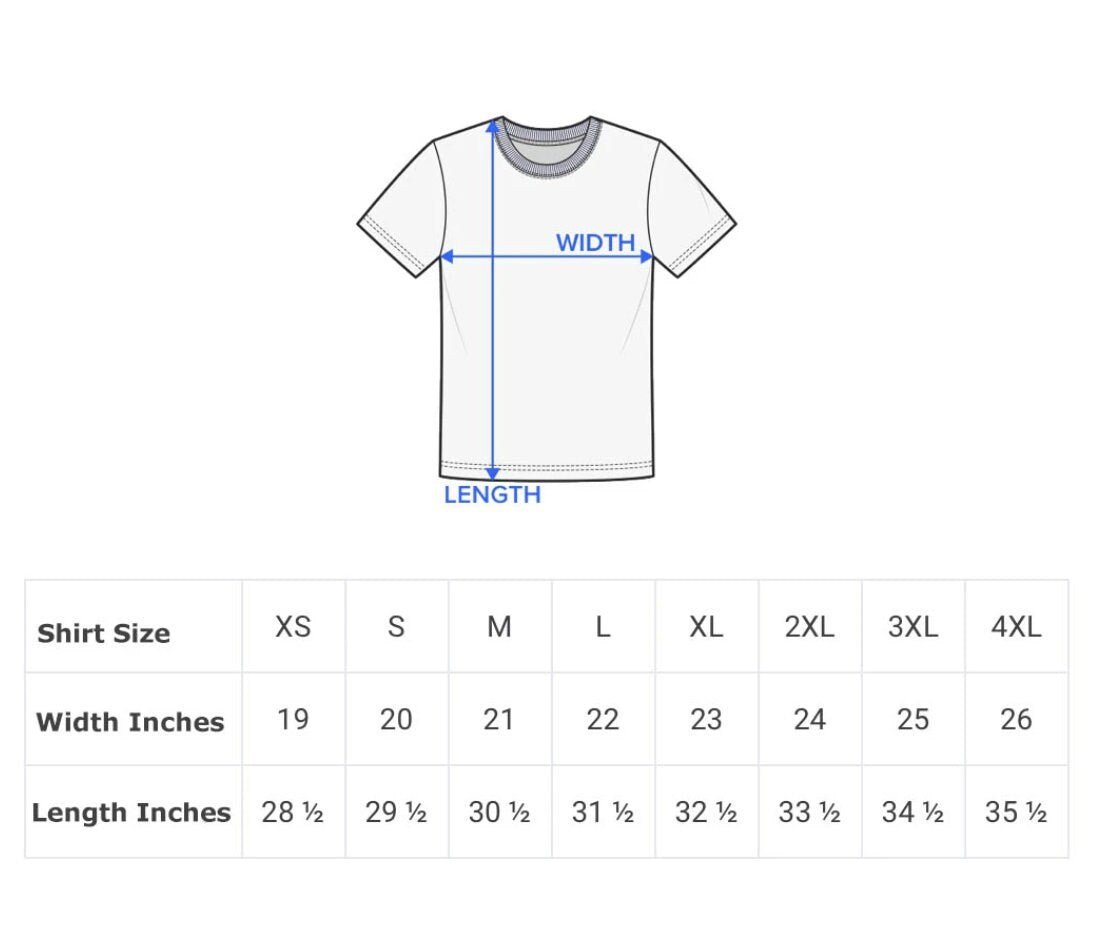Select the XL size cell

pyautogui.click(x=706, y=627)
